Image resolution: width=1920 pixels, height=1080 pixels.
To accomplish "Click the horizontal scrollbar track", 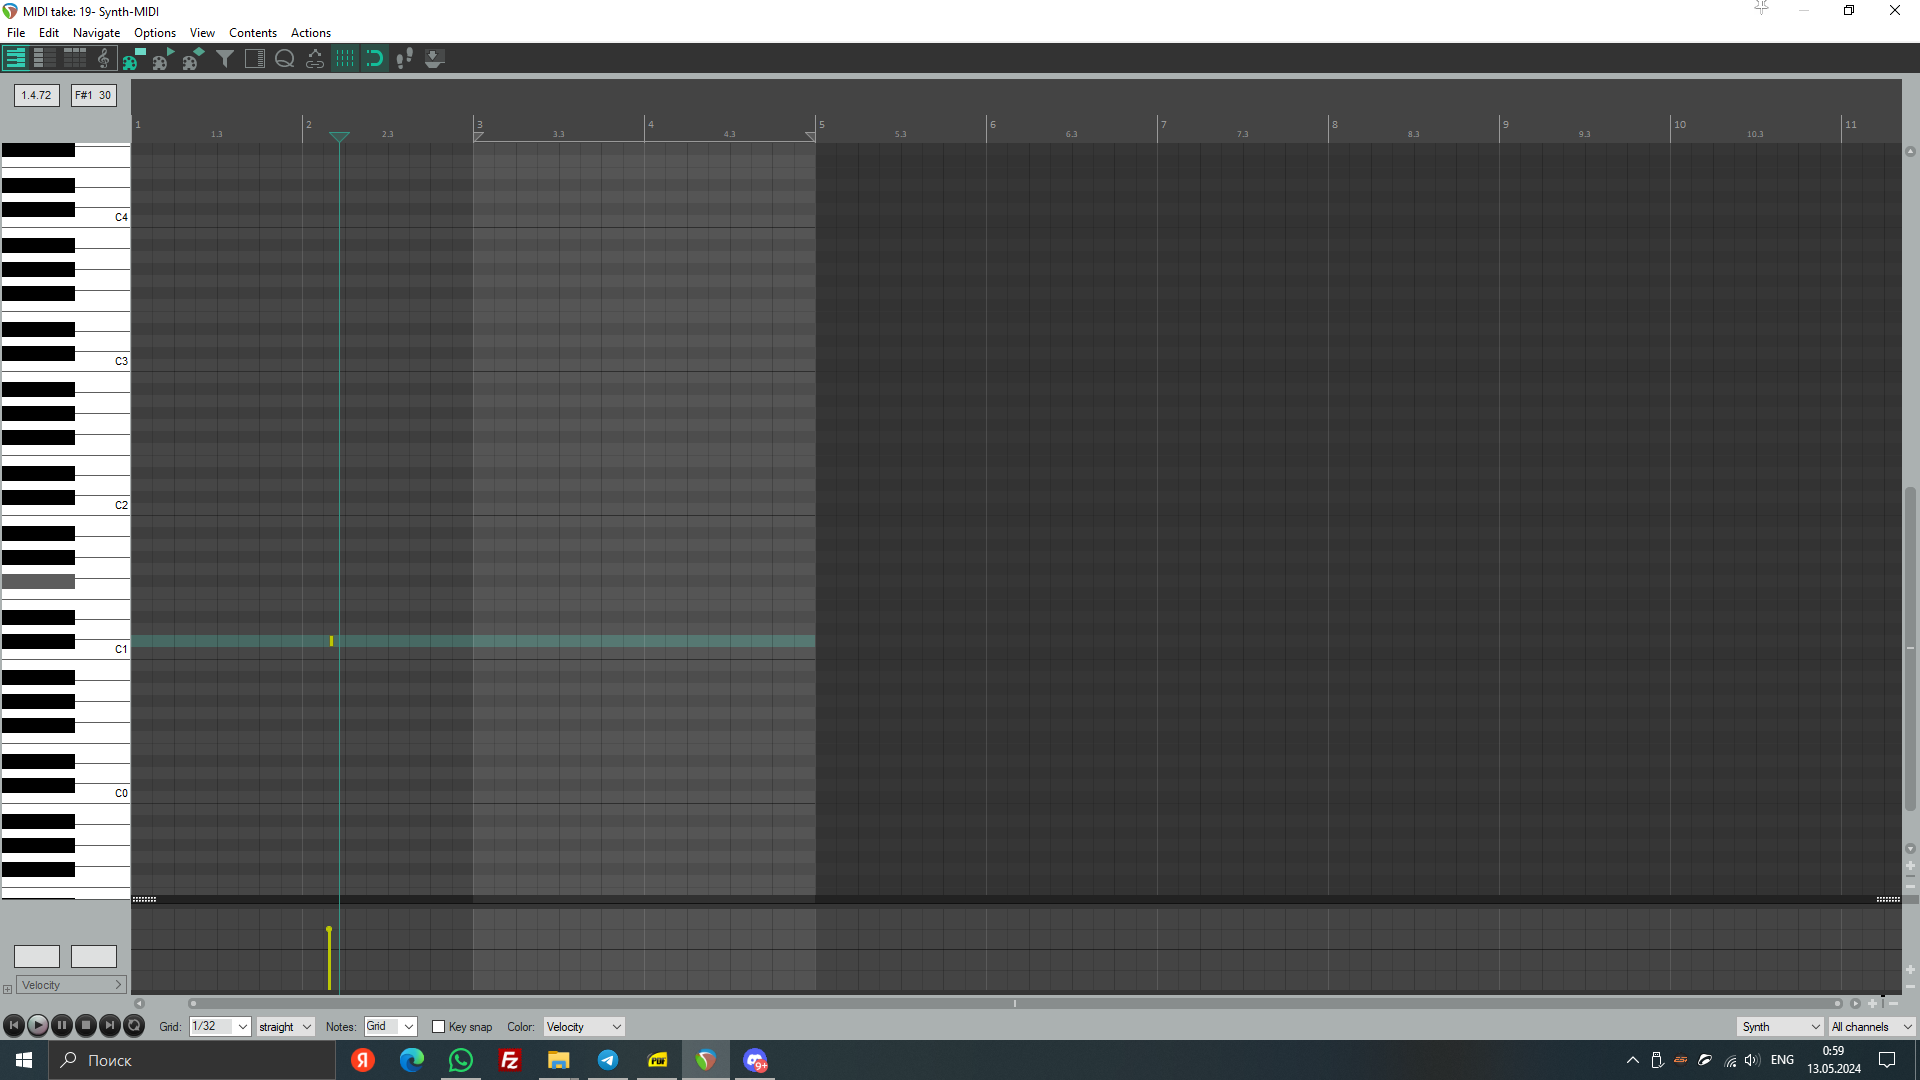I will [1015, 1003].
